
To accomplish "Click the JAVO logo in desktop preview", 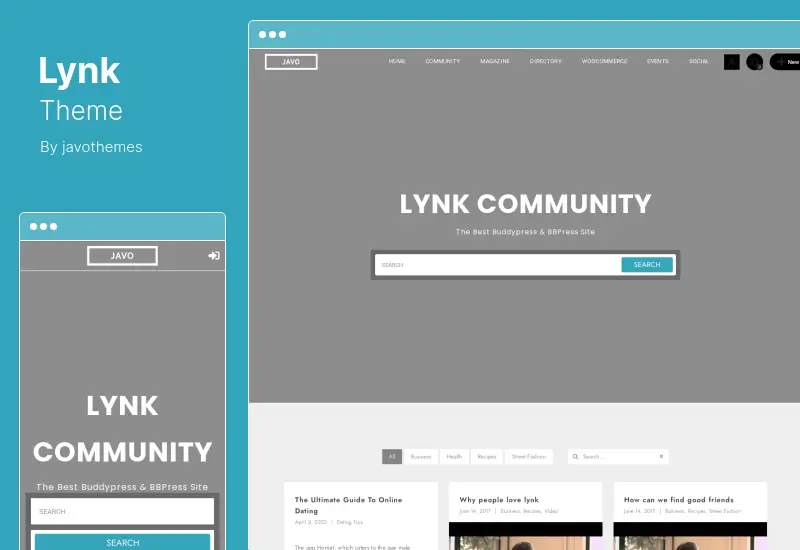I will (x=291, y=62).
